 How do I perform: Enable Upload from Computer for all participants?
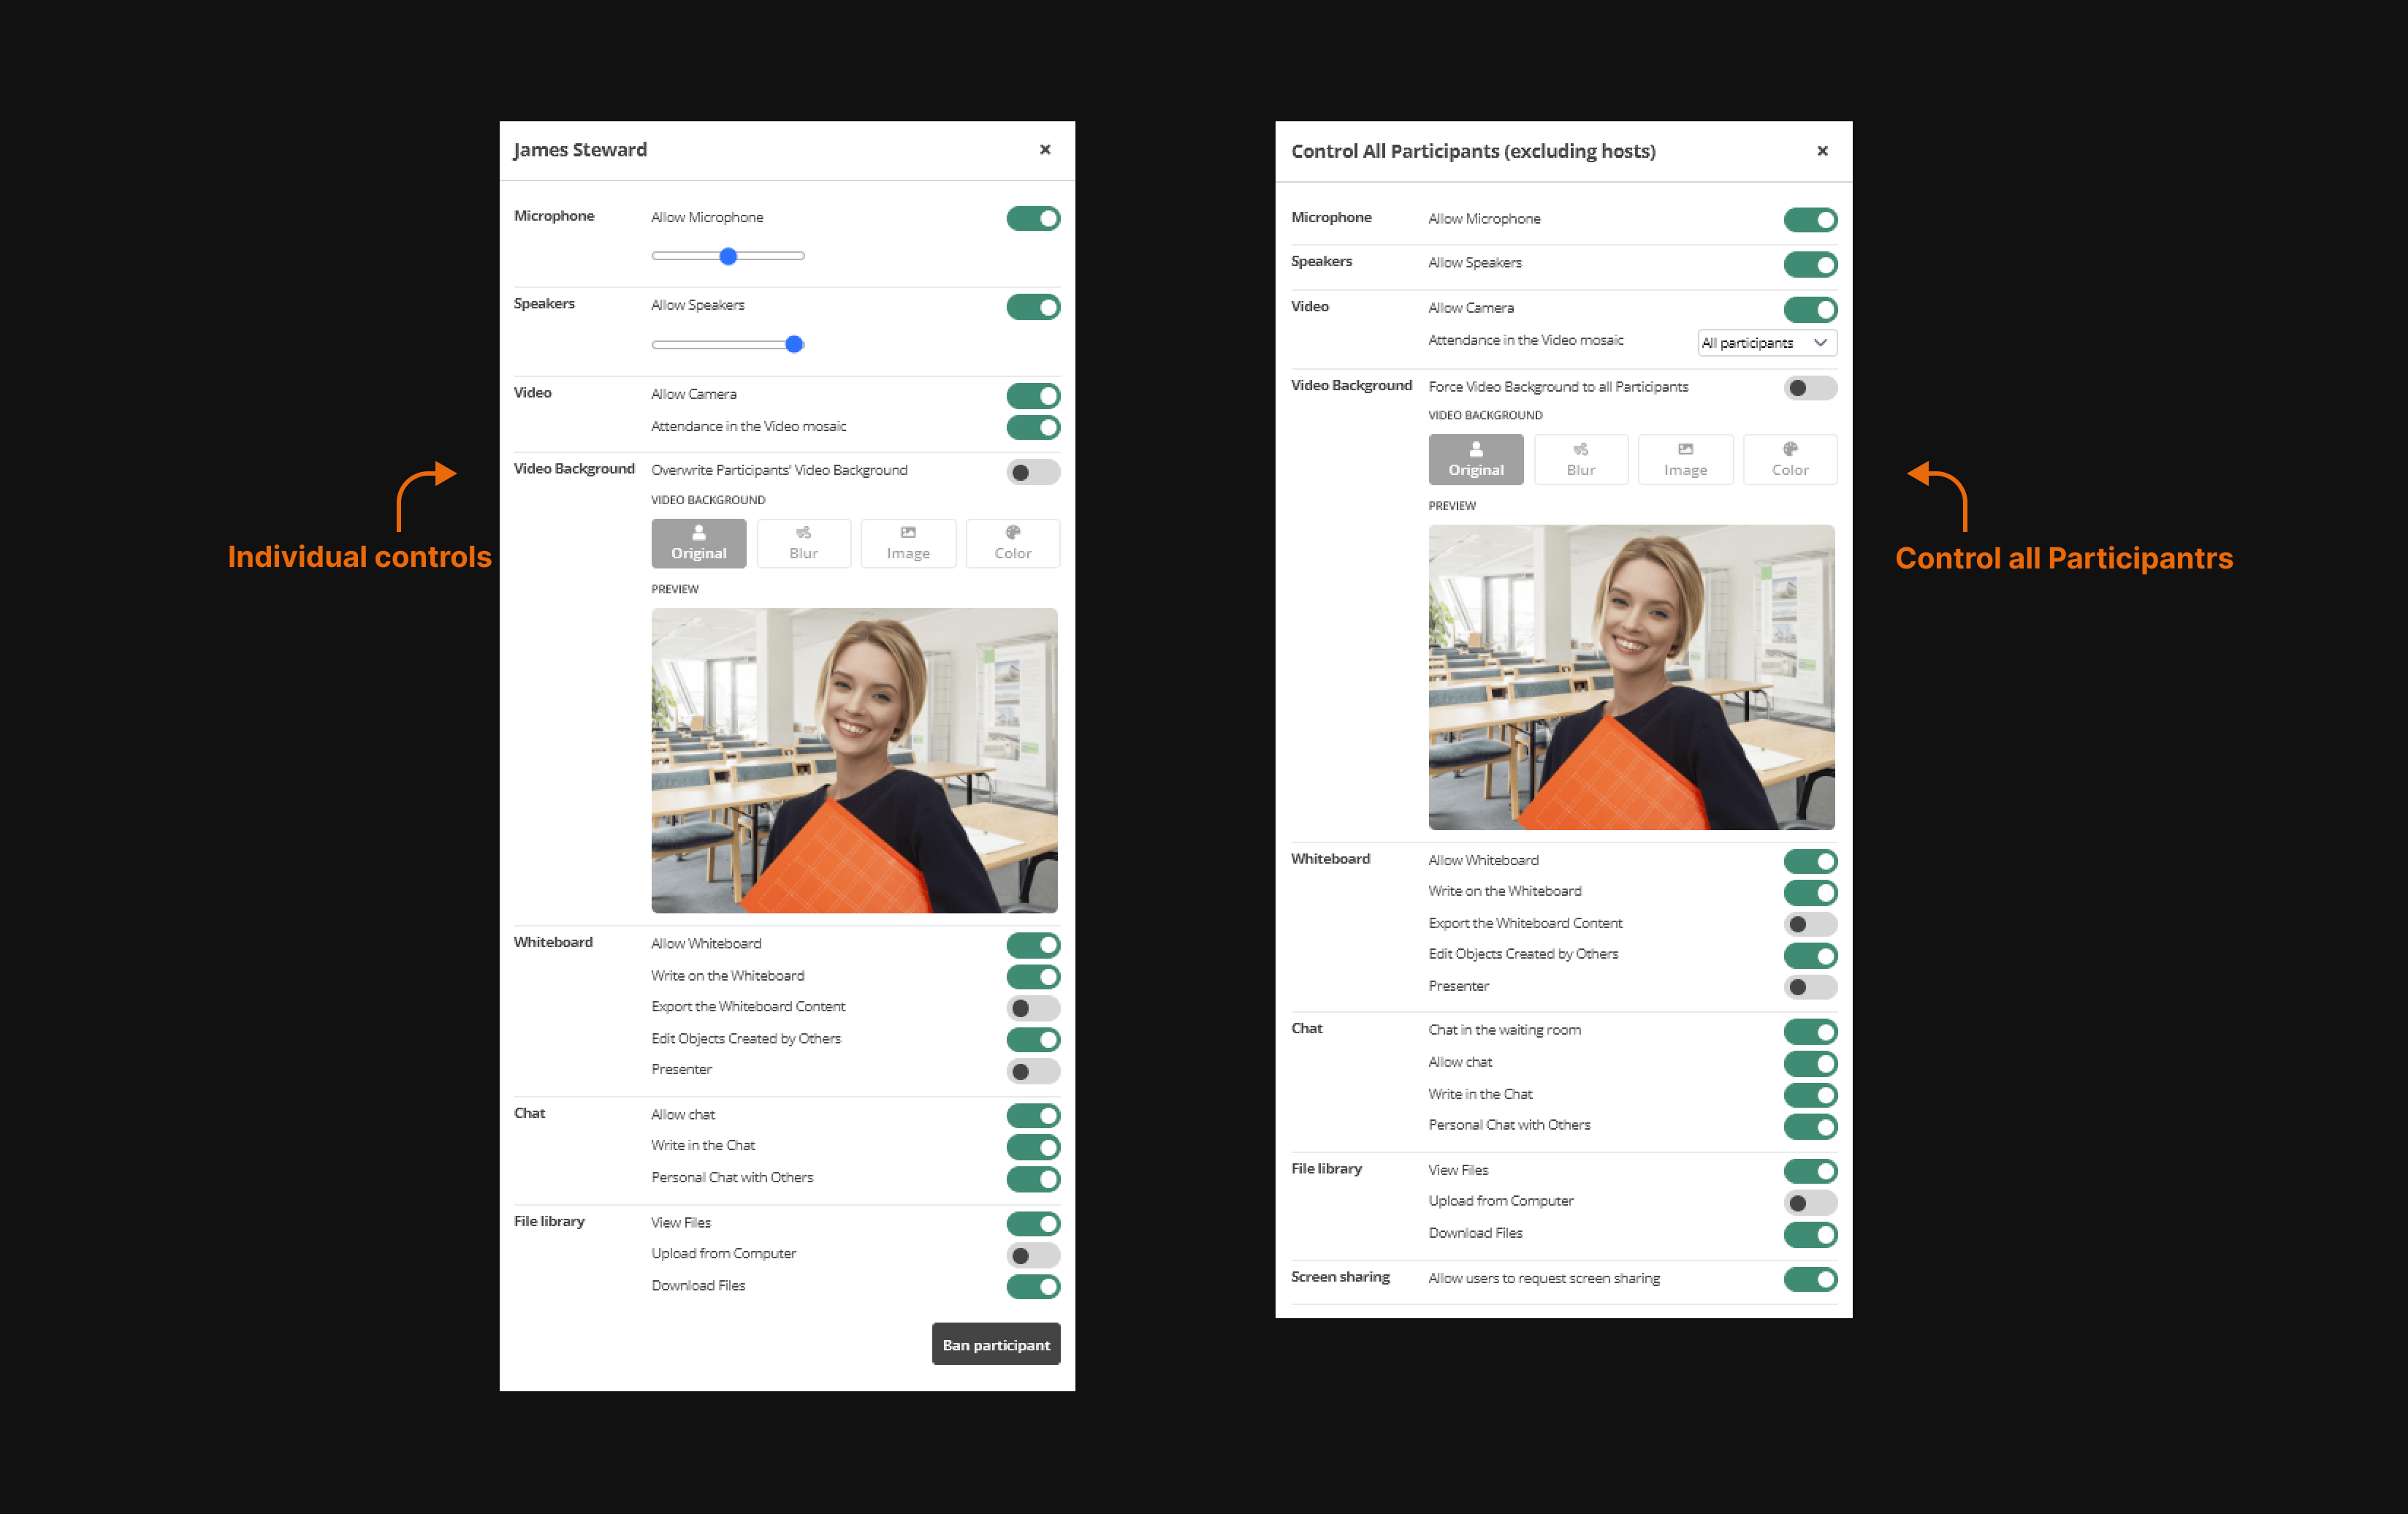click(x=1810, y=1203)
